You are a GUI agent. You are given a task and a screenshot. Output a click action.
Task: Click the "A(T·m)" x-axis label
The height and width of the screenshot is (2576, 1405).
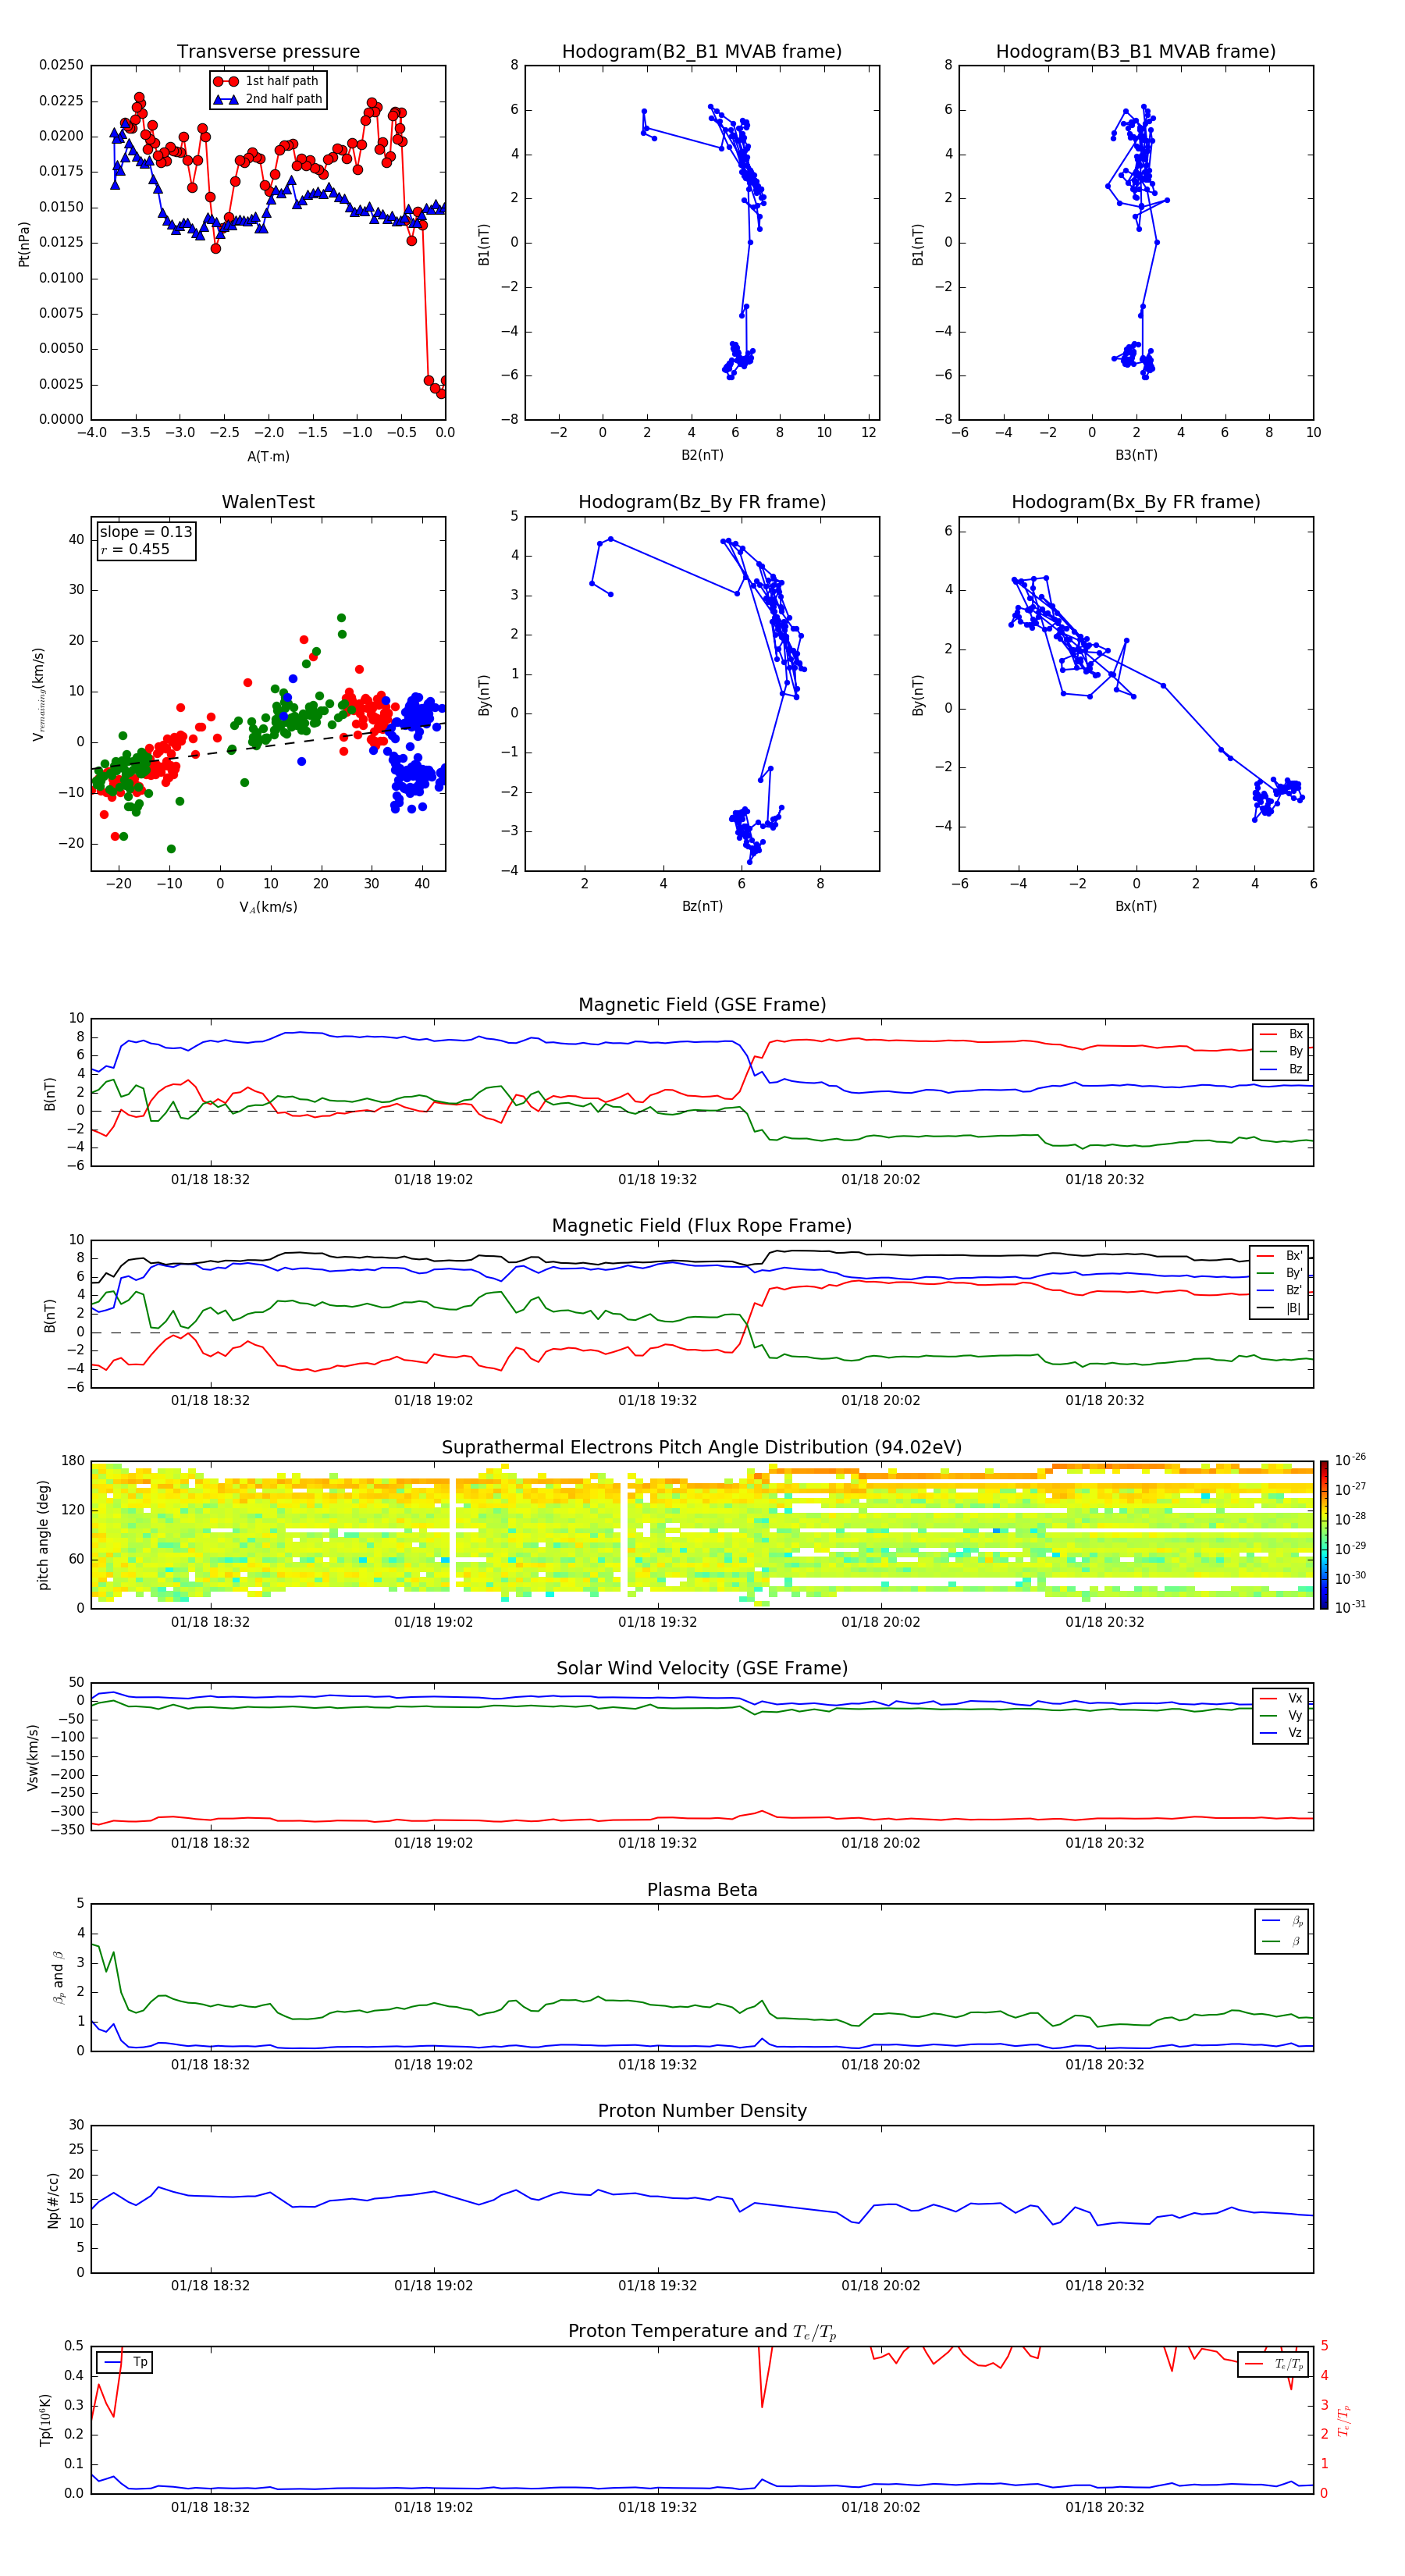coord(268,456)
